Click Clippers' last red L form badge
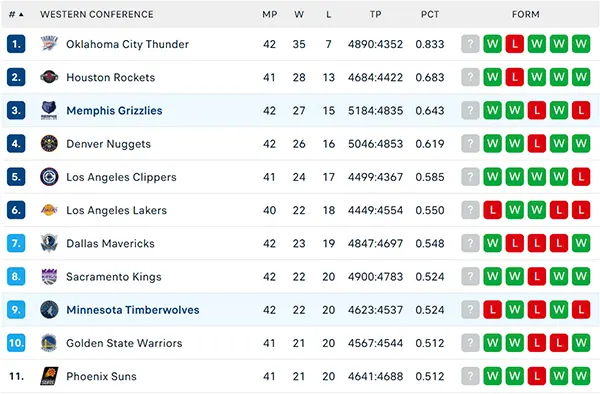Viewport: 600px width, 394px height. (x=581, y=177)
